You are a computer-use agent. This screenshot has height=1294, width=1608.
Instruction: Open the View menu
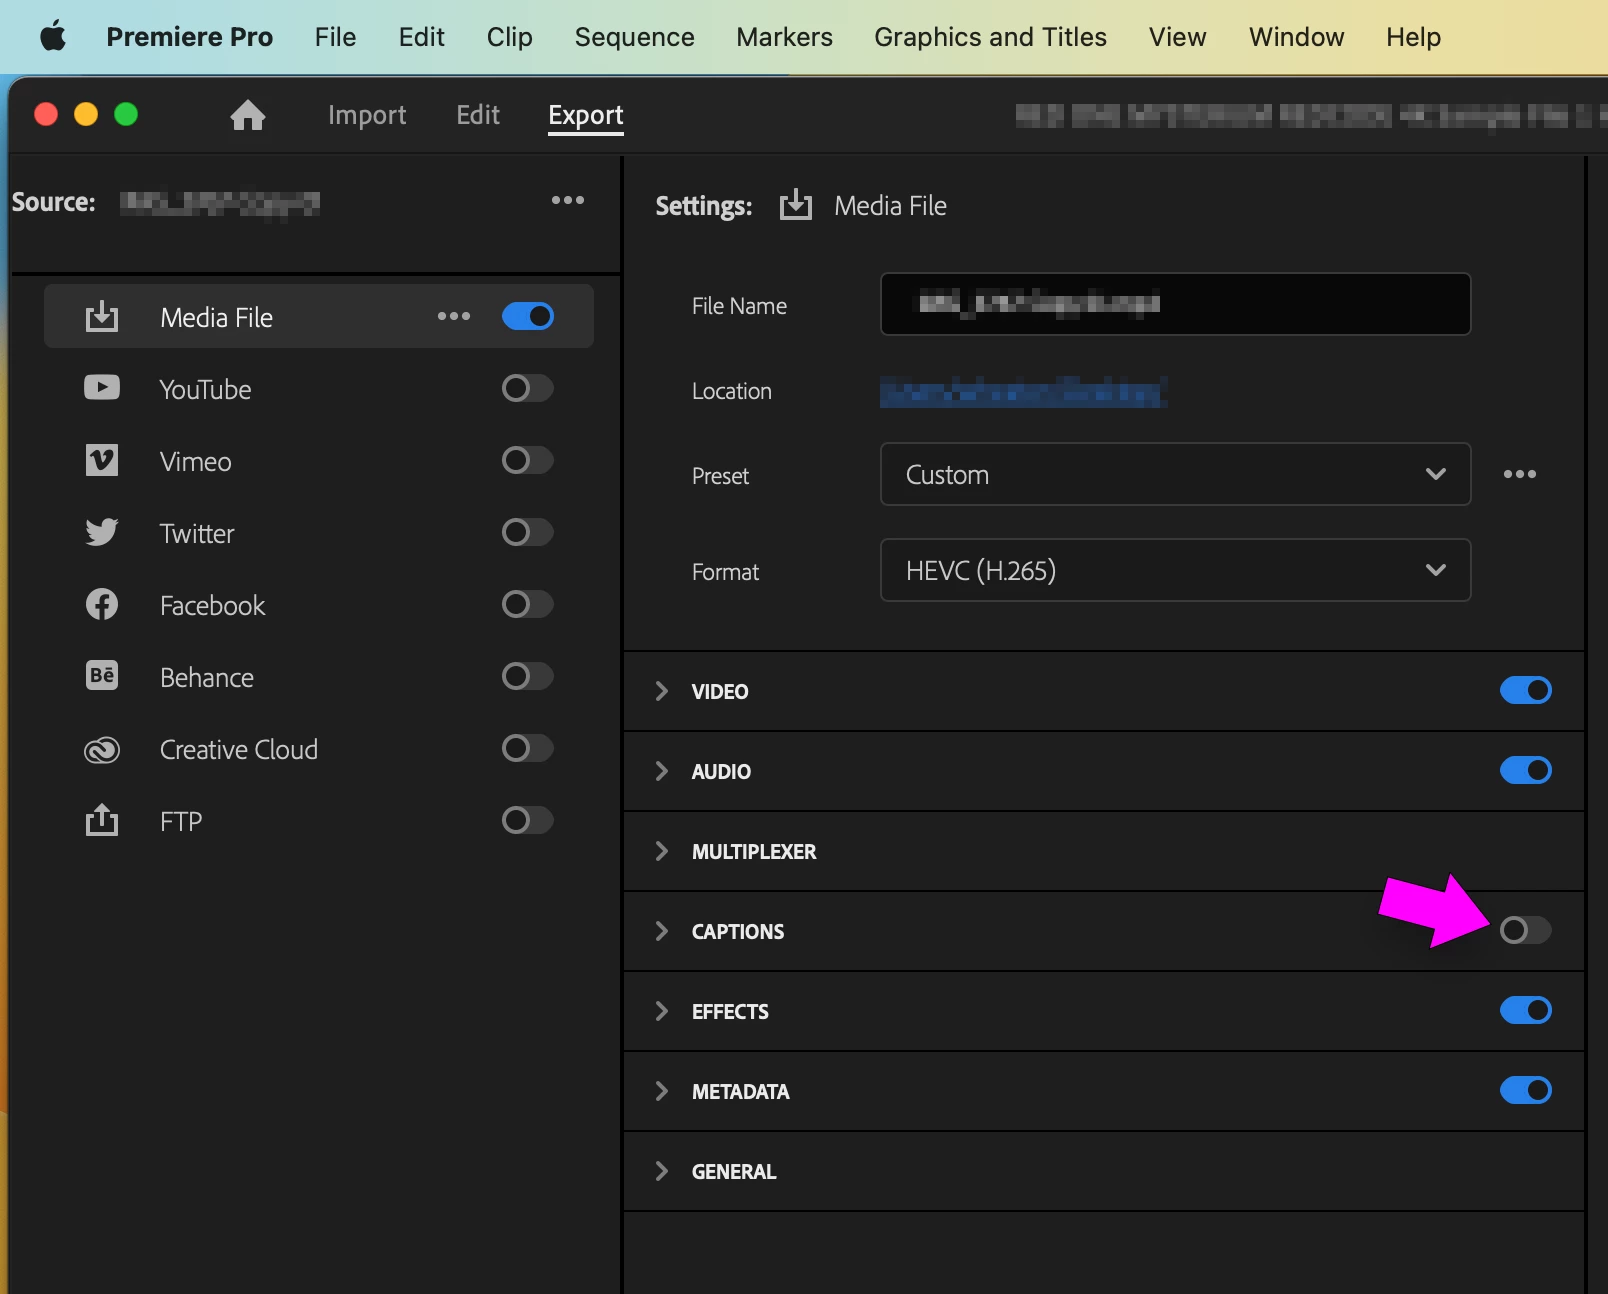click(1177, 37)
